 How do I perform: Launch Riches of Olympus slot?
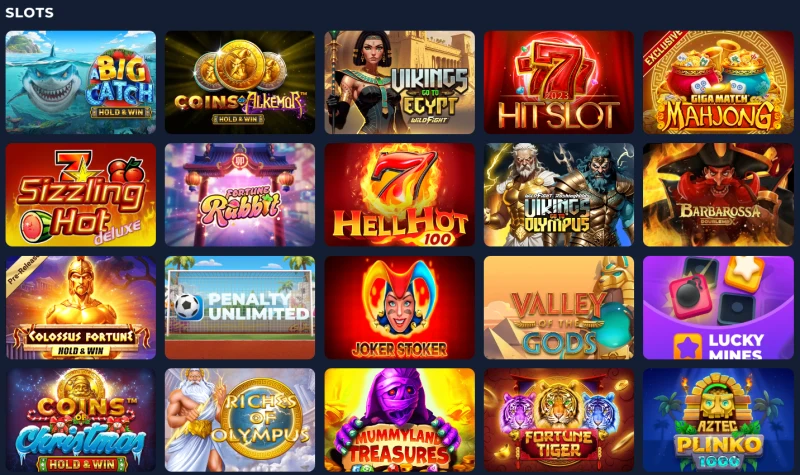point(240,420)
